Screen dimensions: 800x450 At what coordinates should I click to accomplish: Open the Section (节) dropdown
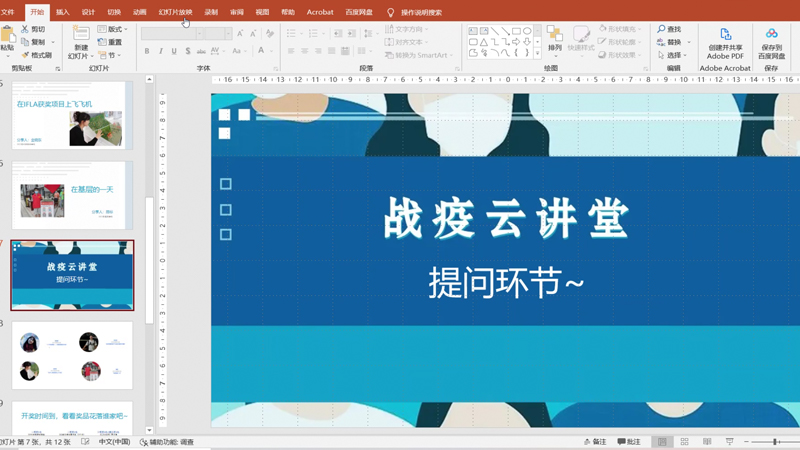109,55
